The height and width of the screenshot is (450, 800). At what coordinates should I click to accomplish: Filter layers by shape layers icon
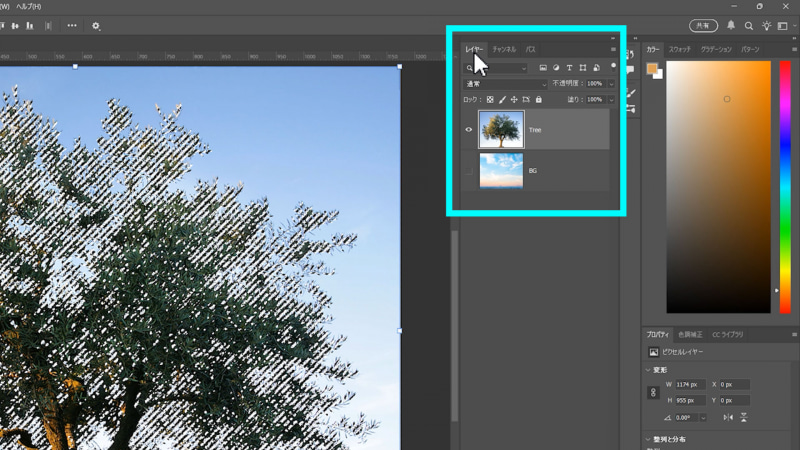583,68
